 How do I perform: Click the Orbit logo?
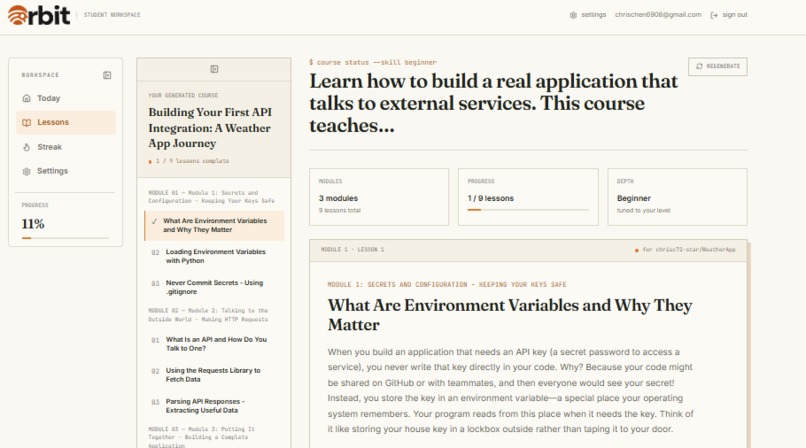pos(39,15)
